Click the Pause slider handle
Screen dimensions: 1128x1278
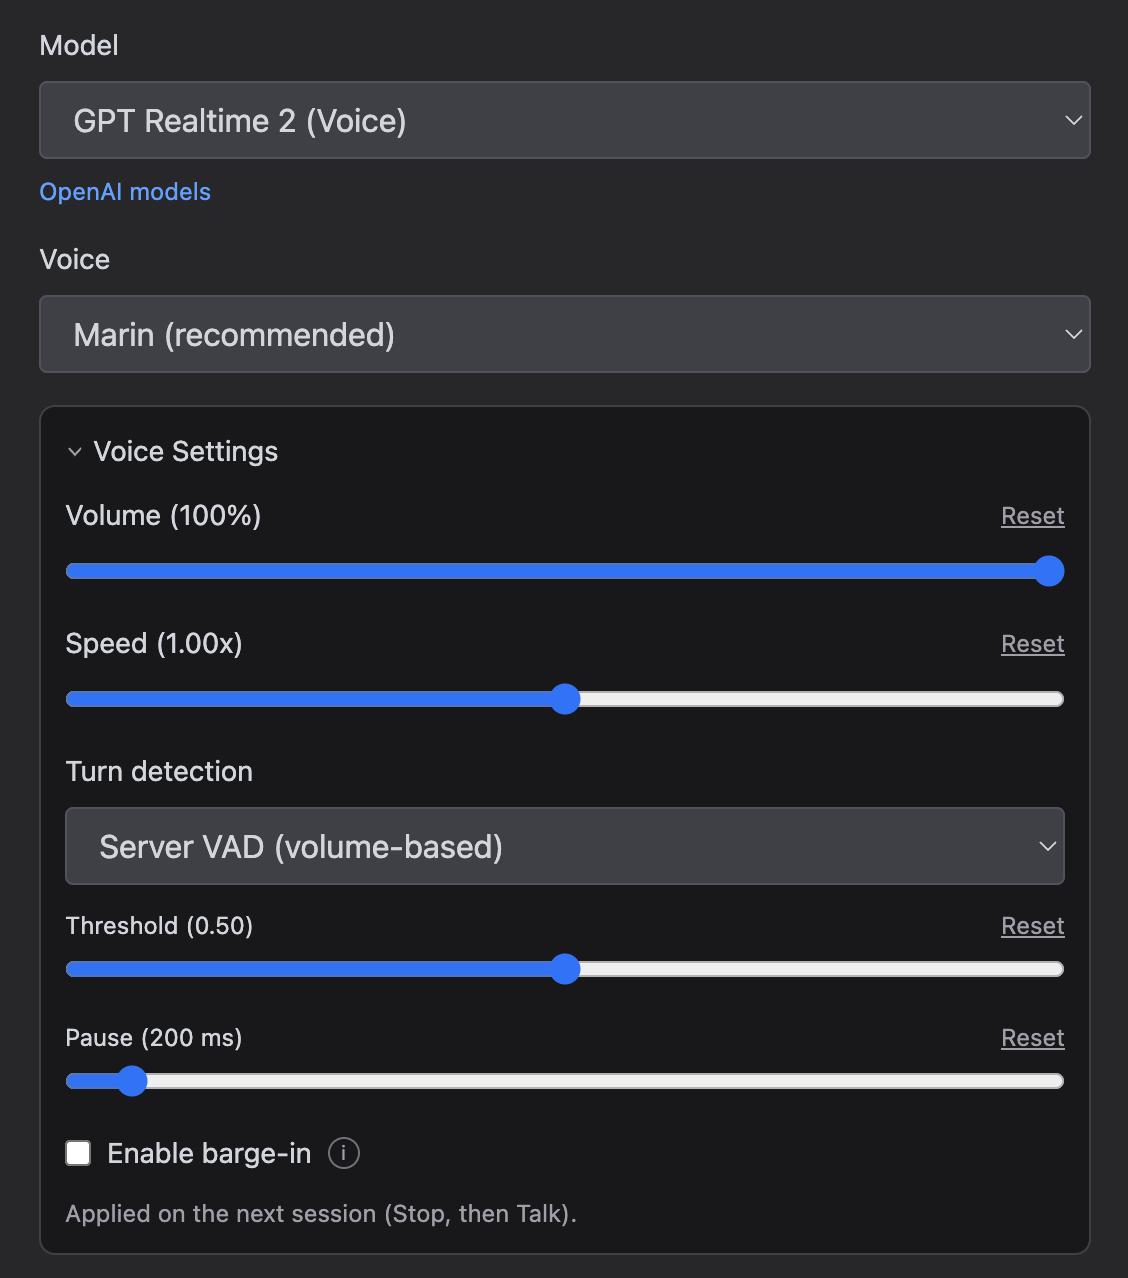coord(131,1081)
